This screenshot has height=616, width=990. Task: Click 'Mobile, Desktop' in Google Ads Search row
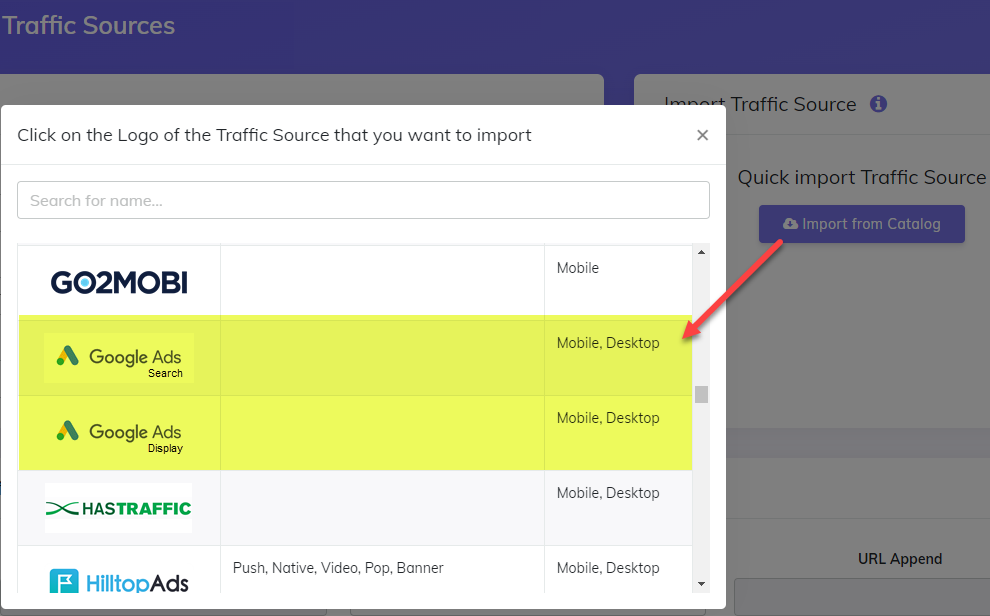(607, 343)
